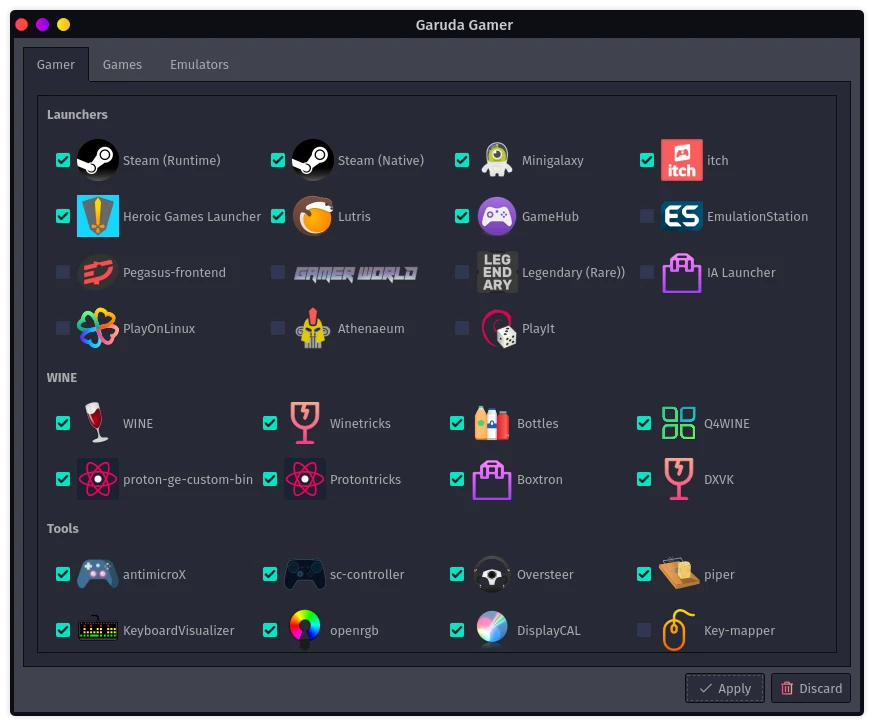Click the WINE glass icon

(x=96, y=423)
